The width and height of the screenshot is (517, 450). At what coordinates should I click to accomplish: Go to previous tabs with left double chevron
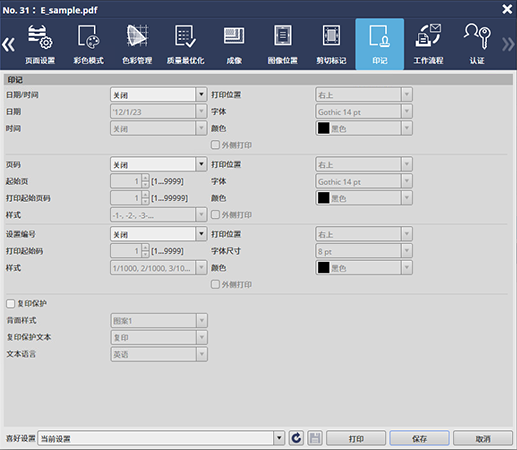[8, 44]
